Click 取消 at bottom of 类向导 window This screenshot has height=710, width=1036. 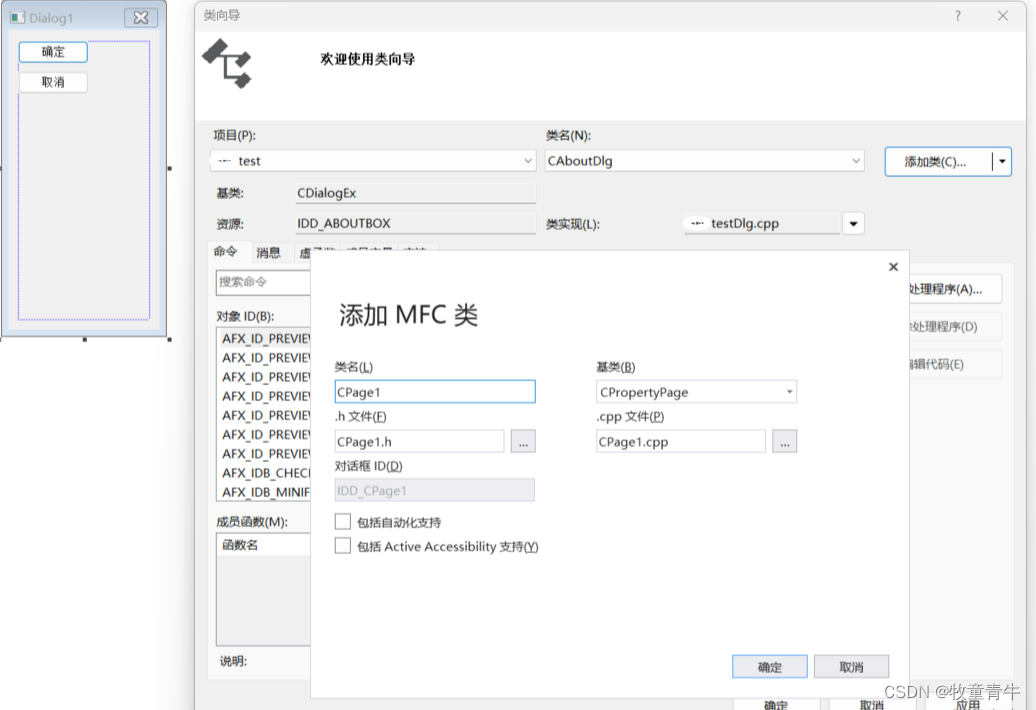coord(872,704)
